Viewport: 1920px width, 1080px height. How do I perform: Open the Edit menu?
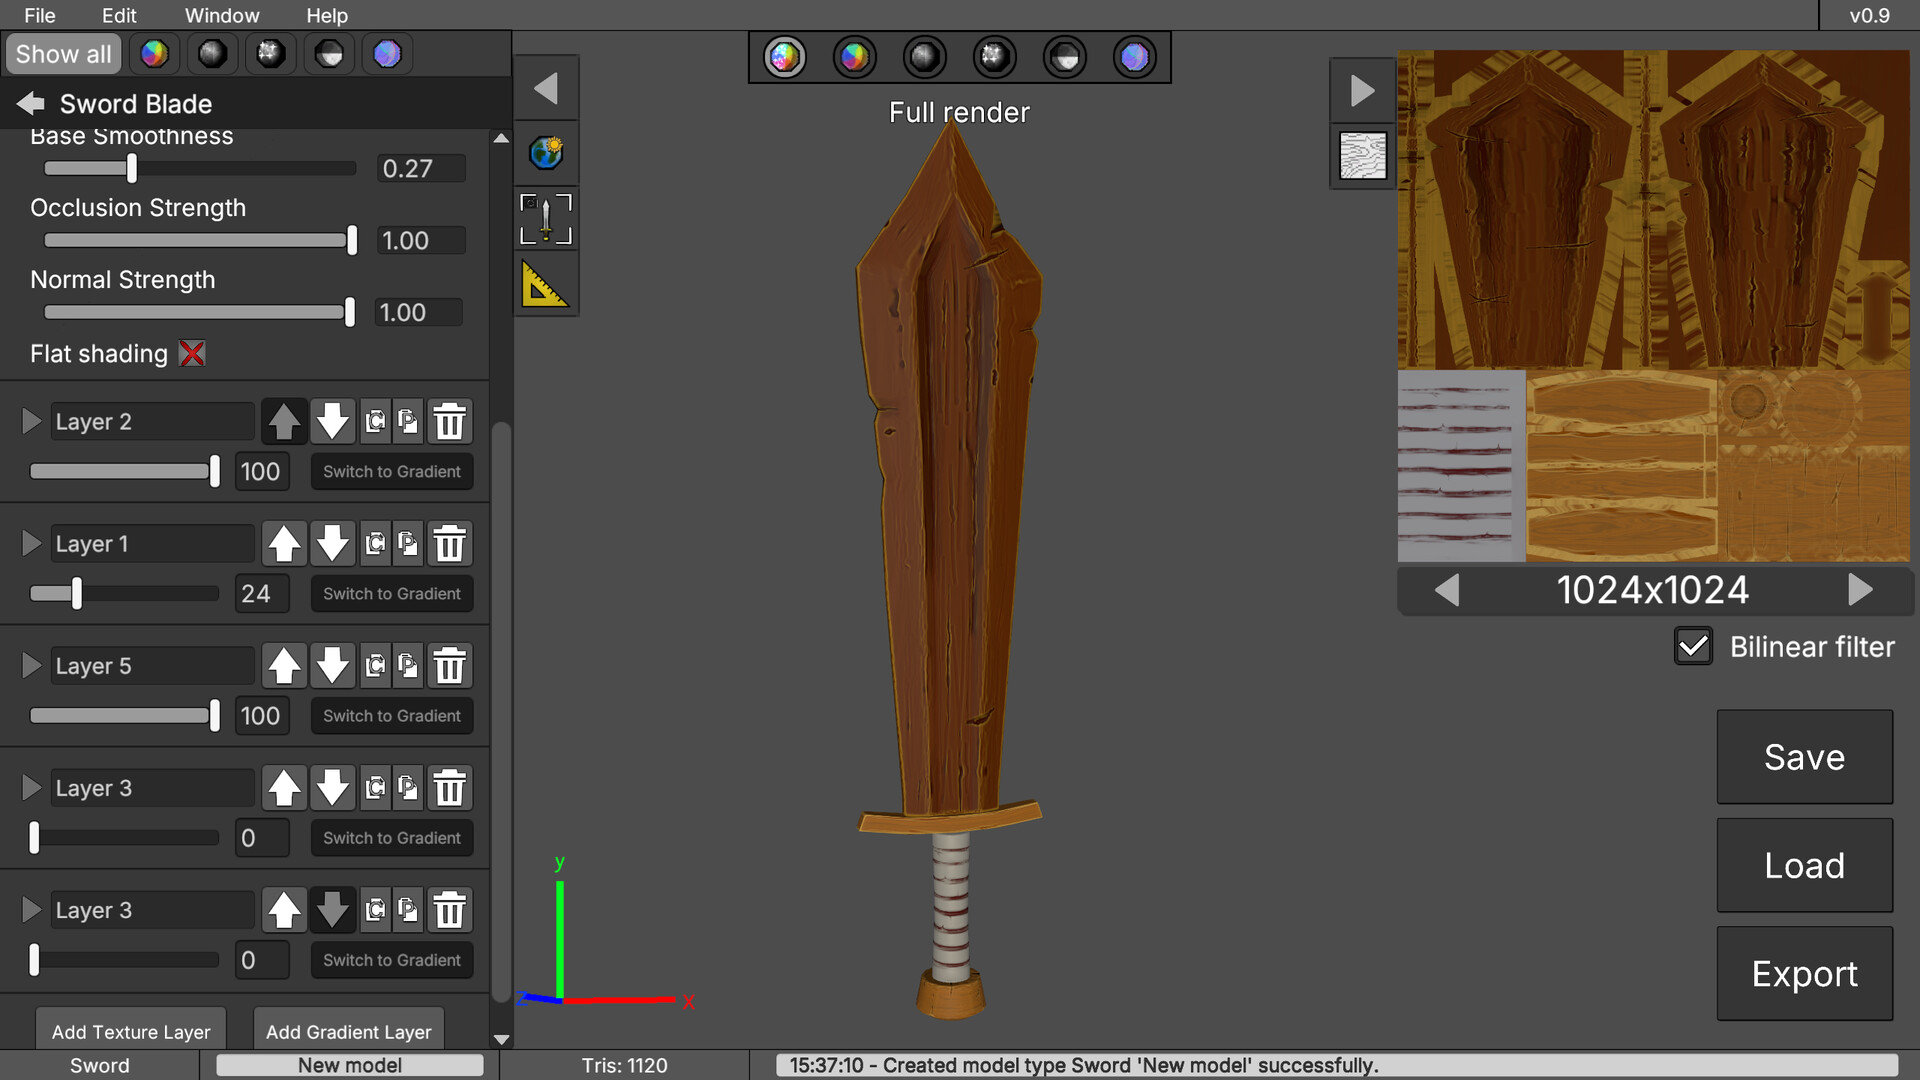point(119,15)
